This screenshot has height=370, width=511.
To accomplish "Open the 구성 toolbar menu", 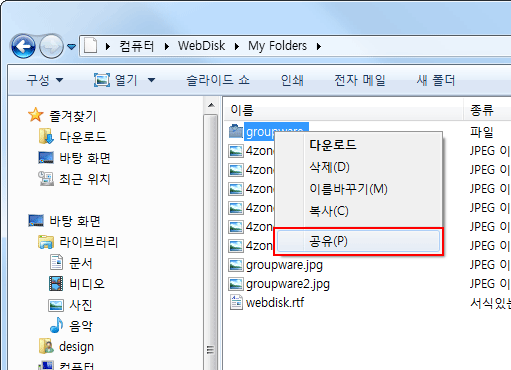I will pos(45,80).
